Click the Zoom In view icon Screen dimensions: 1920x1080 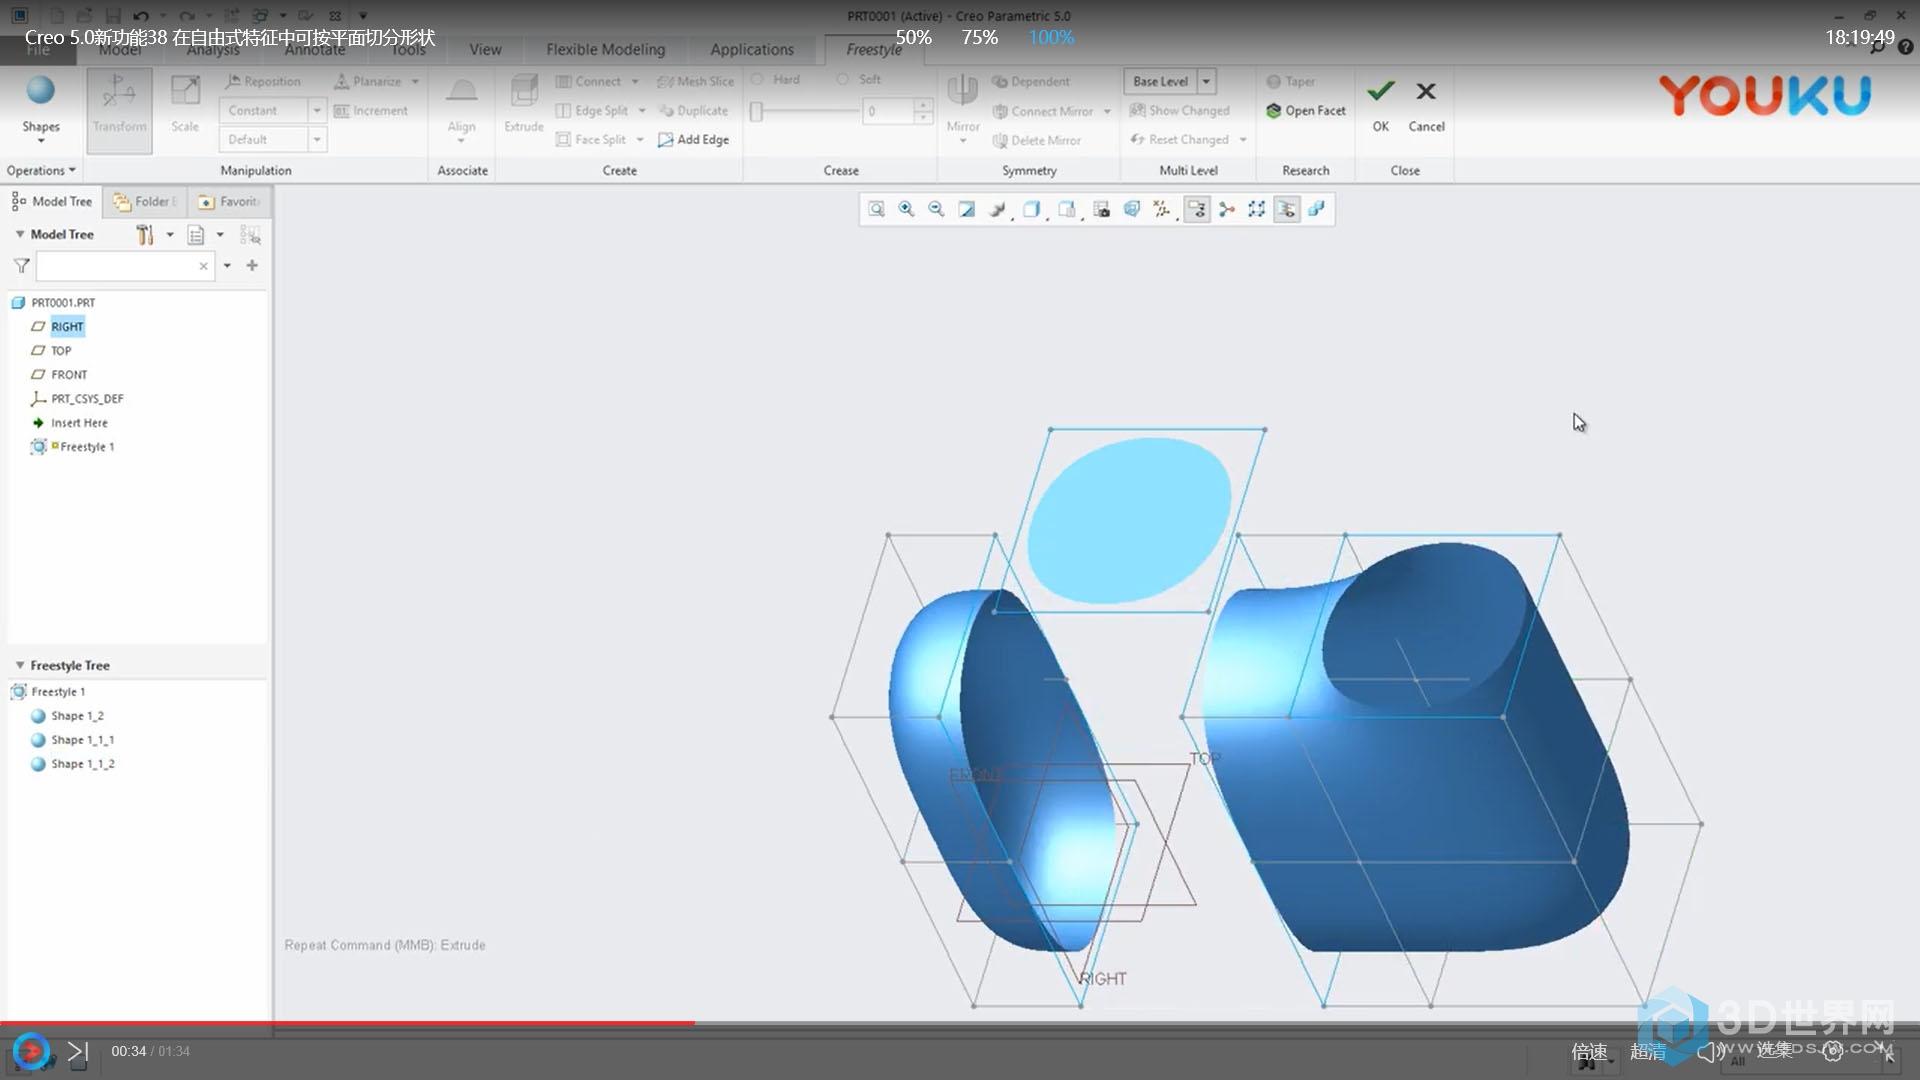click(x=906, y=209)
